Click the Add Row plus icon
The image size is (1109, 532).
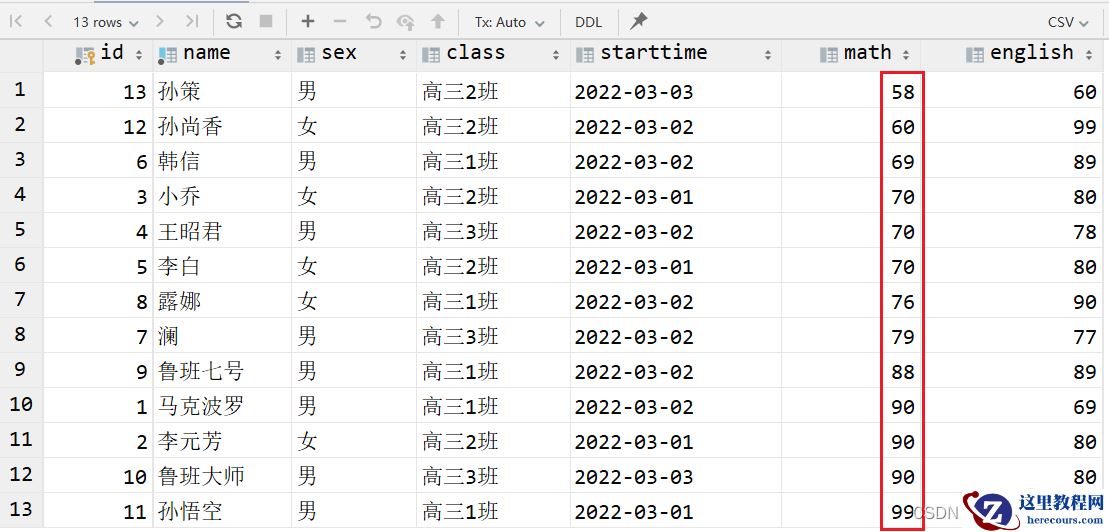[x=308, y=21]
